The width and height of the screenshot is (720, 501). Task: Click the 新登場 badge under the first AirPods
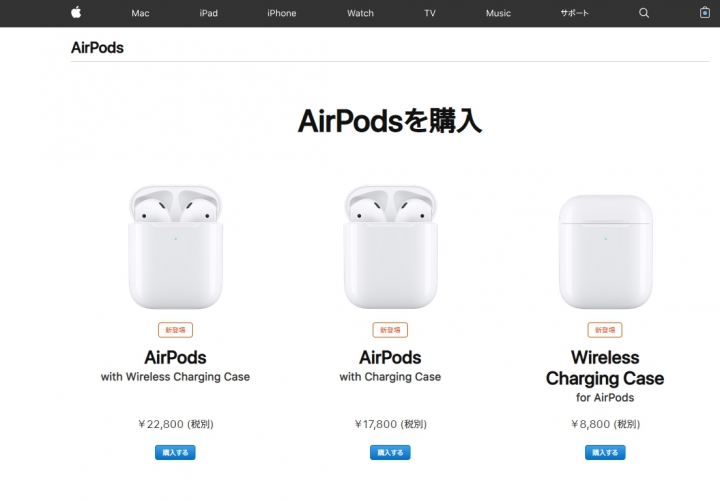(x=175, y=330)
